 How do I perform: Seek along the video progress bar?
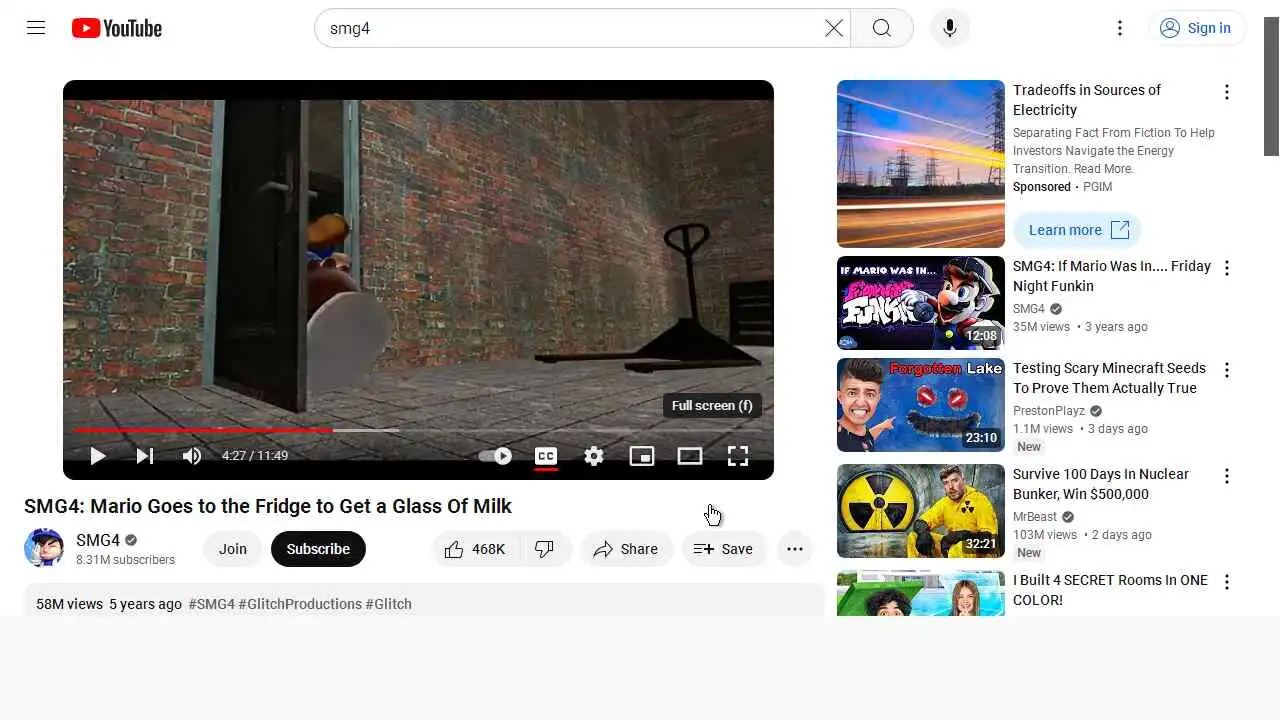(x=418, y=430)
